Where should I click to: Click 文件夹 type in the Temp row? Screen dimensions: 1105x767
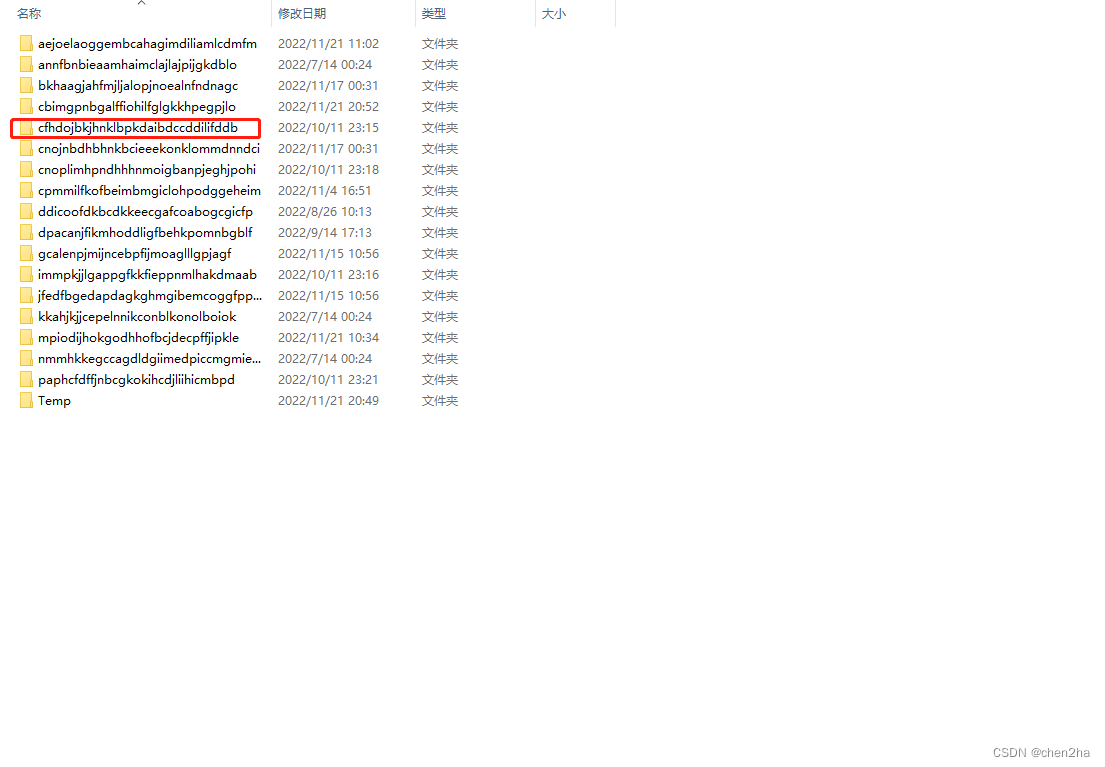(x=440, y=401)
